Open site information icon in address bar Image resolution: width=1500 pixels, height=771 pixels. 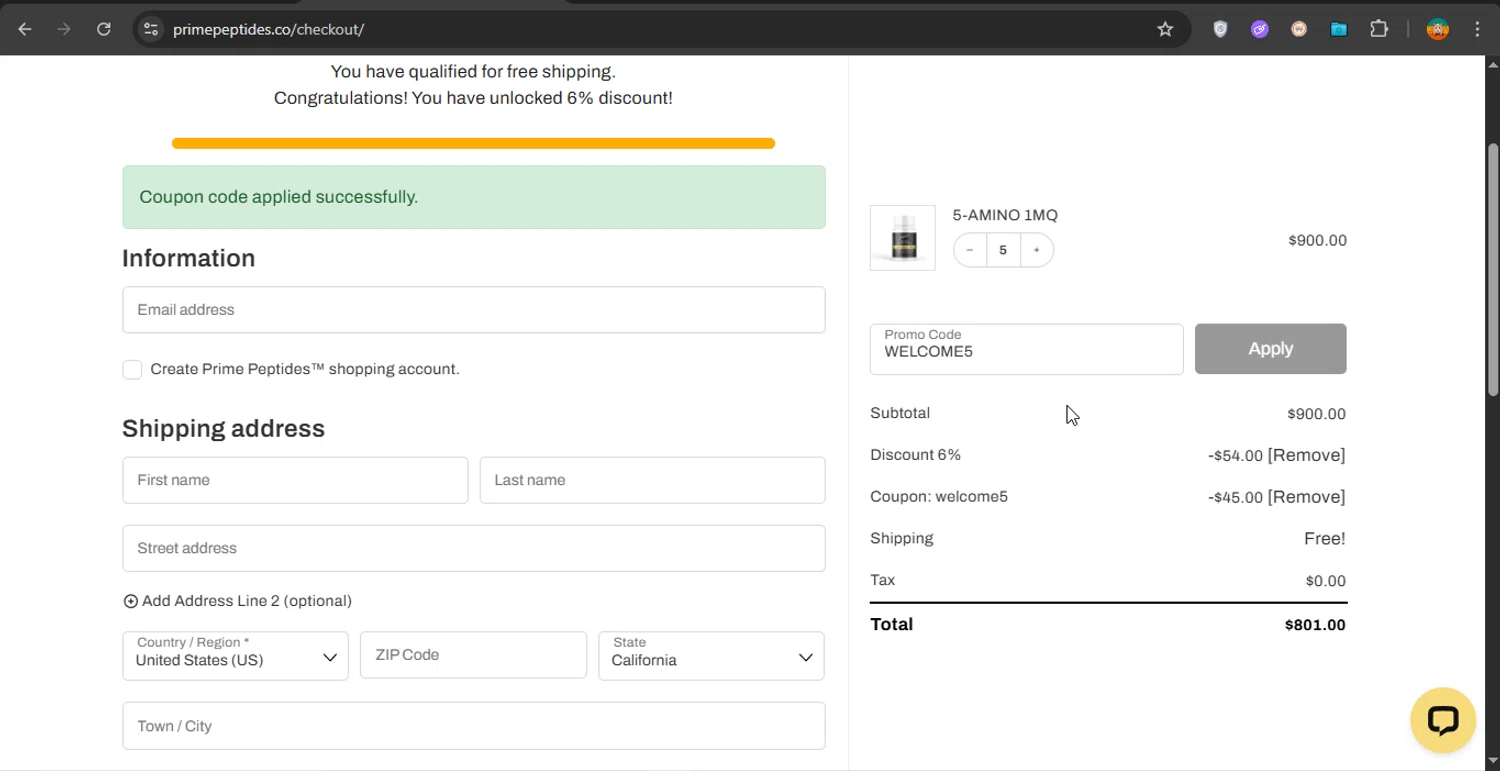tap(151, 29)
